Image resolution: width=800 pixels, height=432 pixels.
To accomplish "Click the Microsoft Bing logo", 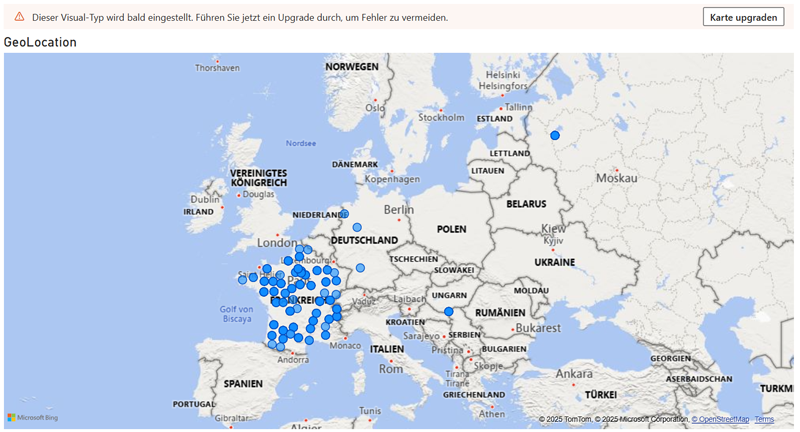I will 33,417.
